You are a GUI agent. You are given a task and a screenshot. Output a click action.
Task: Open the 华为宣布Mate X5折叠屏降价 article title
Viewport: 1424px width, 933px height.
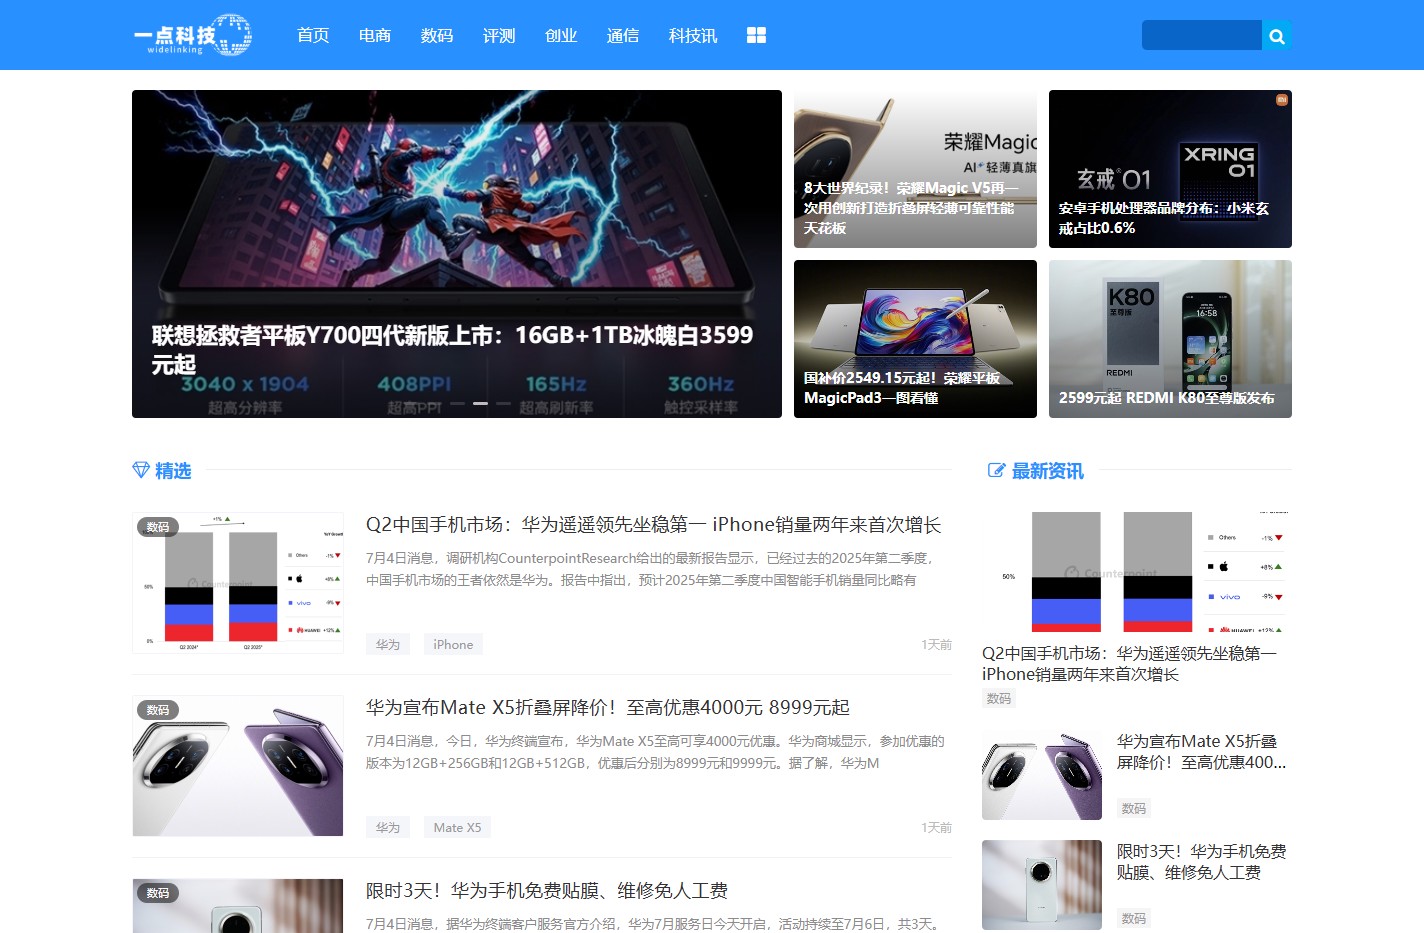(608, 708)
